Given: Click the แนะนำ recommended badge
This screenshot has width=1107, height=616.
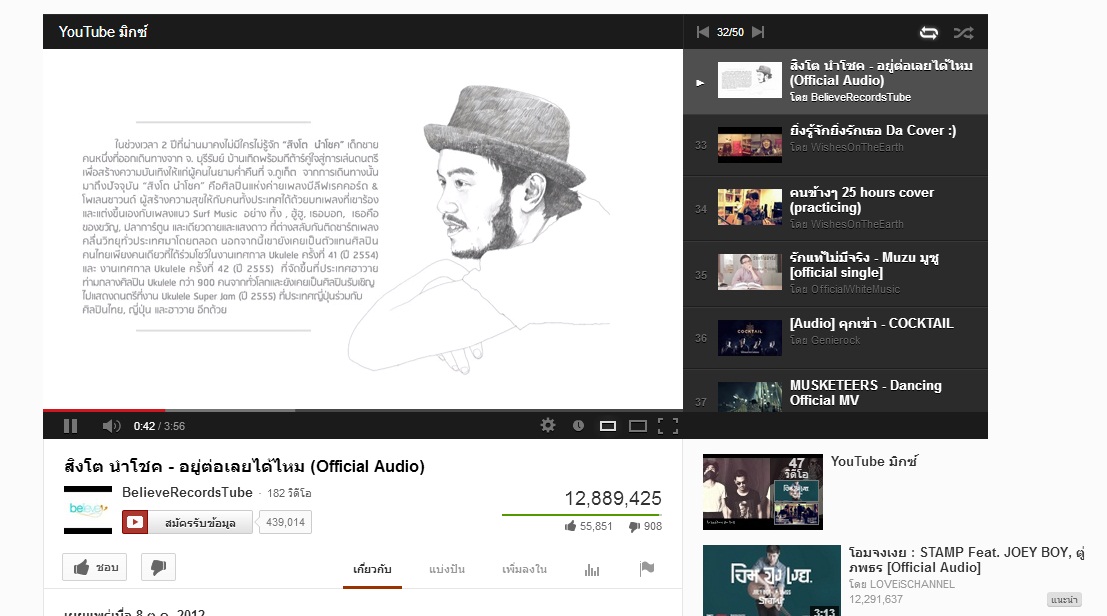Looking at the screenshot, I should click(x=1064, y=600).
